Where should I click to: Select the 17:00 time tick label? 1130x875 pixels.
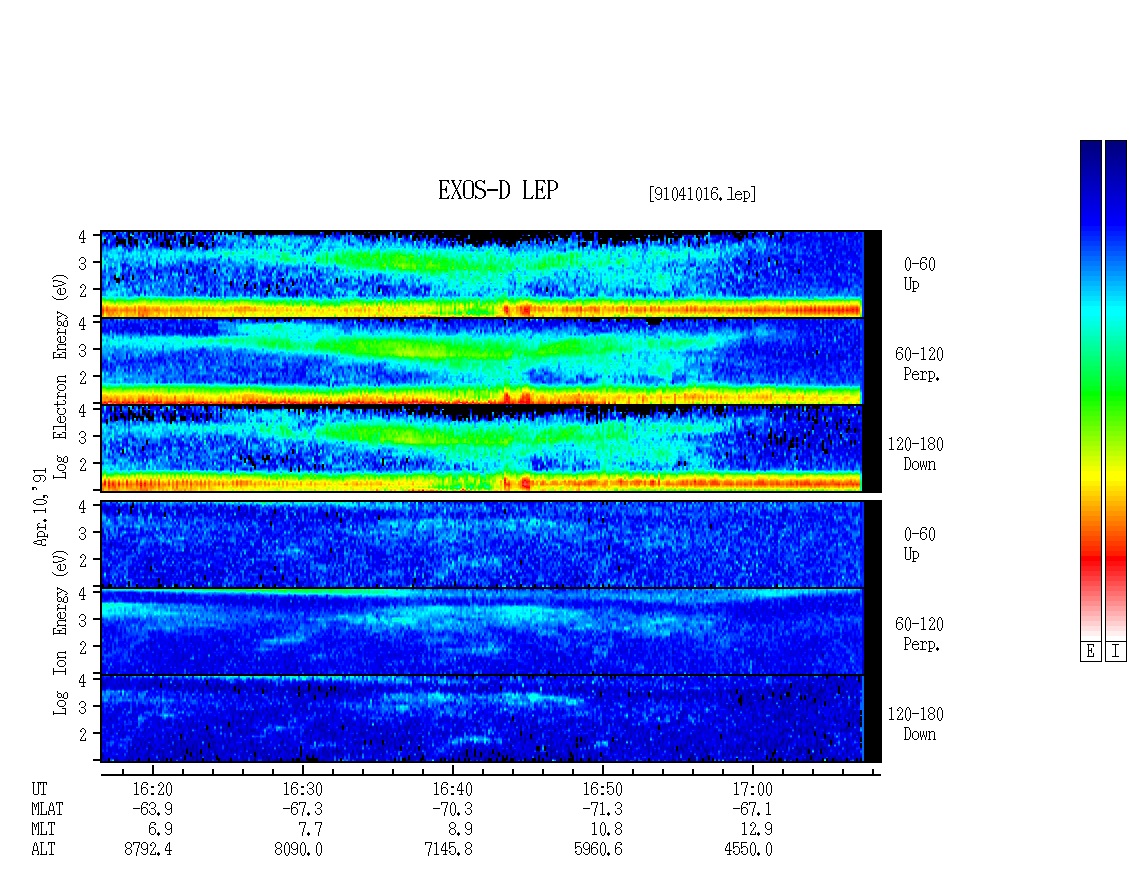pos(752,789)
